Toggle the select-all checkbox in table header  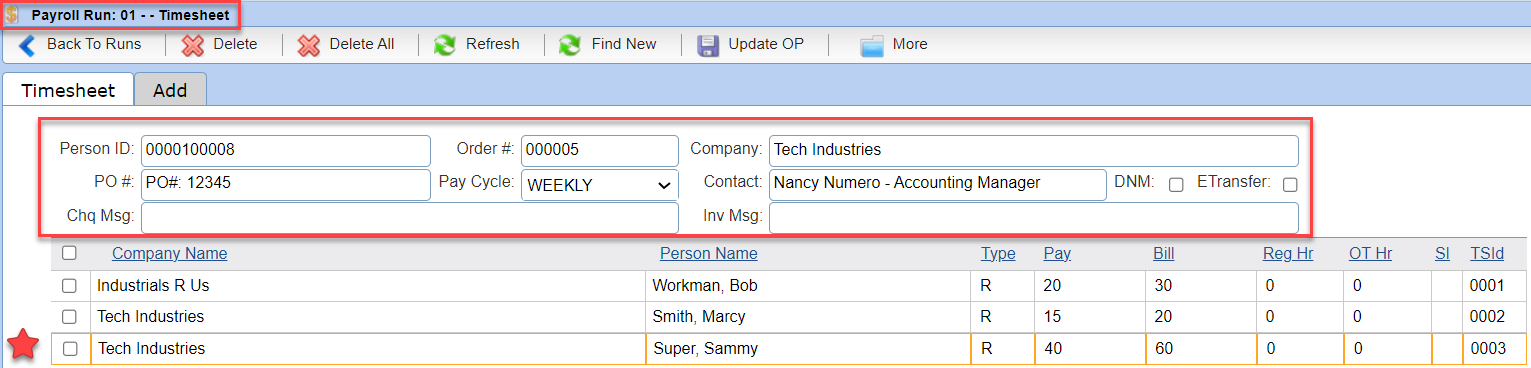69,253
